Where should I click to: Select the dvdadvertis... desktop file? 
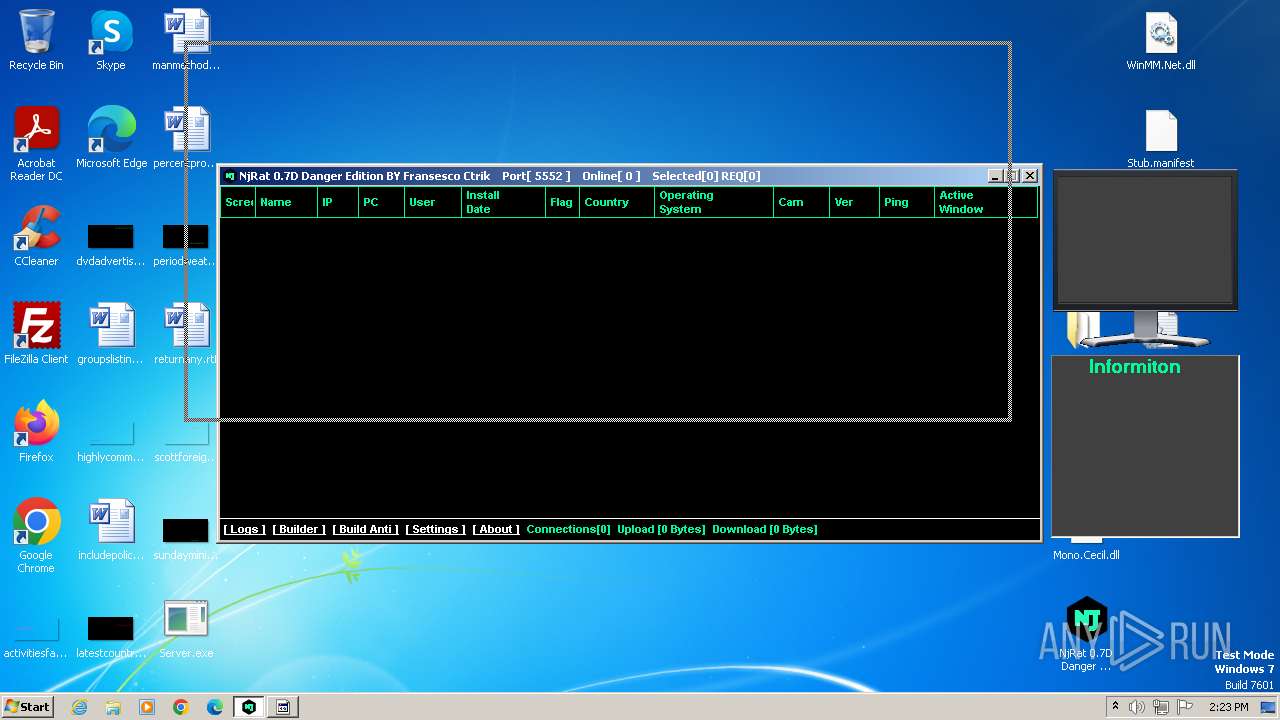point(110,243)
